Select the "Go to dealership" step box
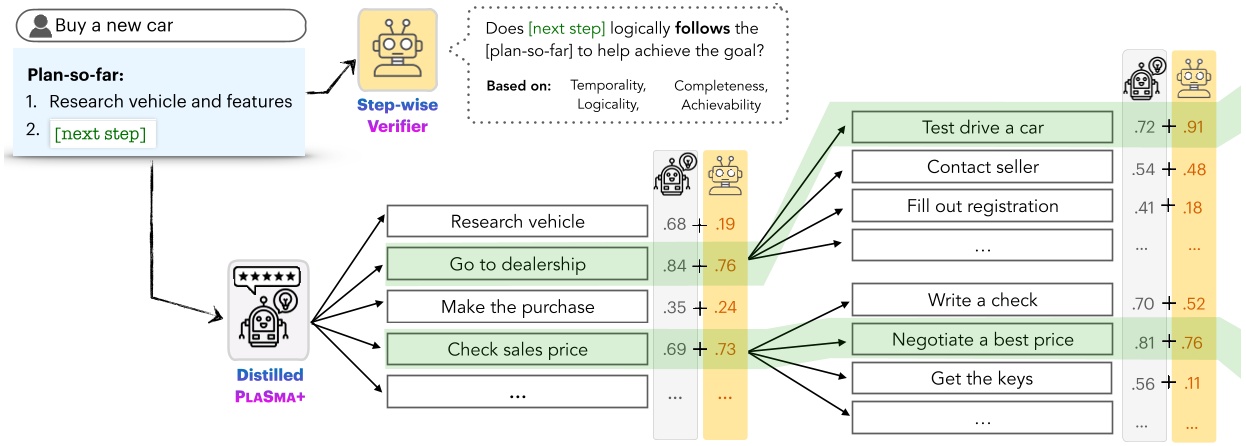The width and height of the screenshot is (1246, 446). pos(517,265)
